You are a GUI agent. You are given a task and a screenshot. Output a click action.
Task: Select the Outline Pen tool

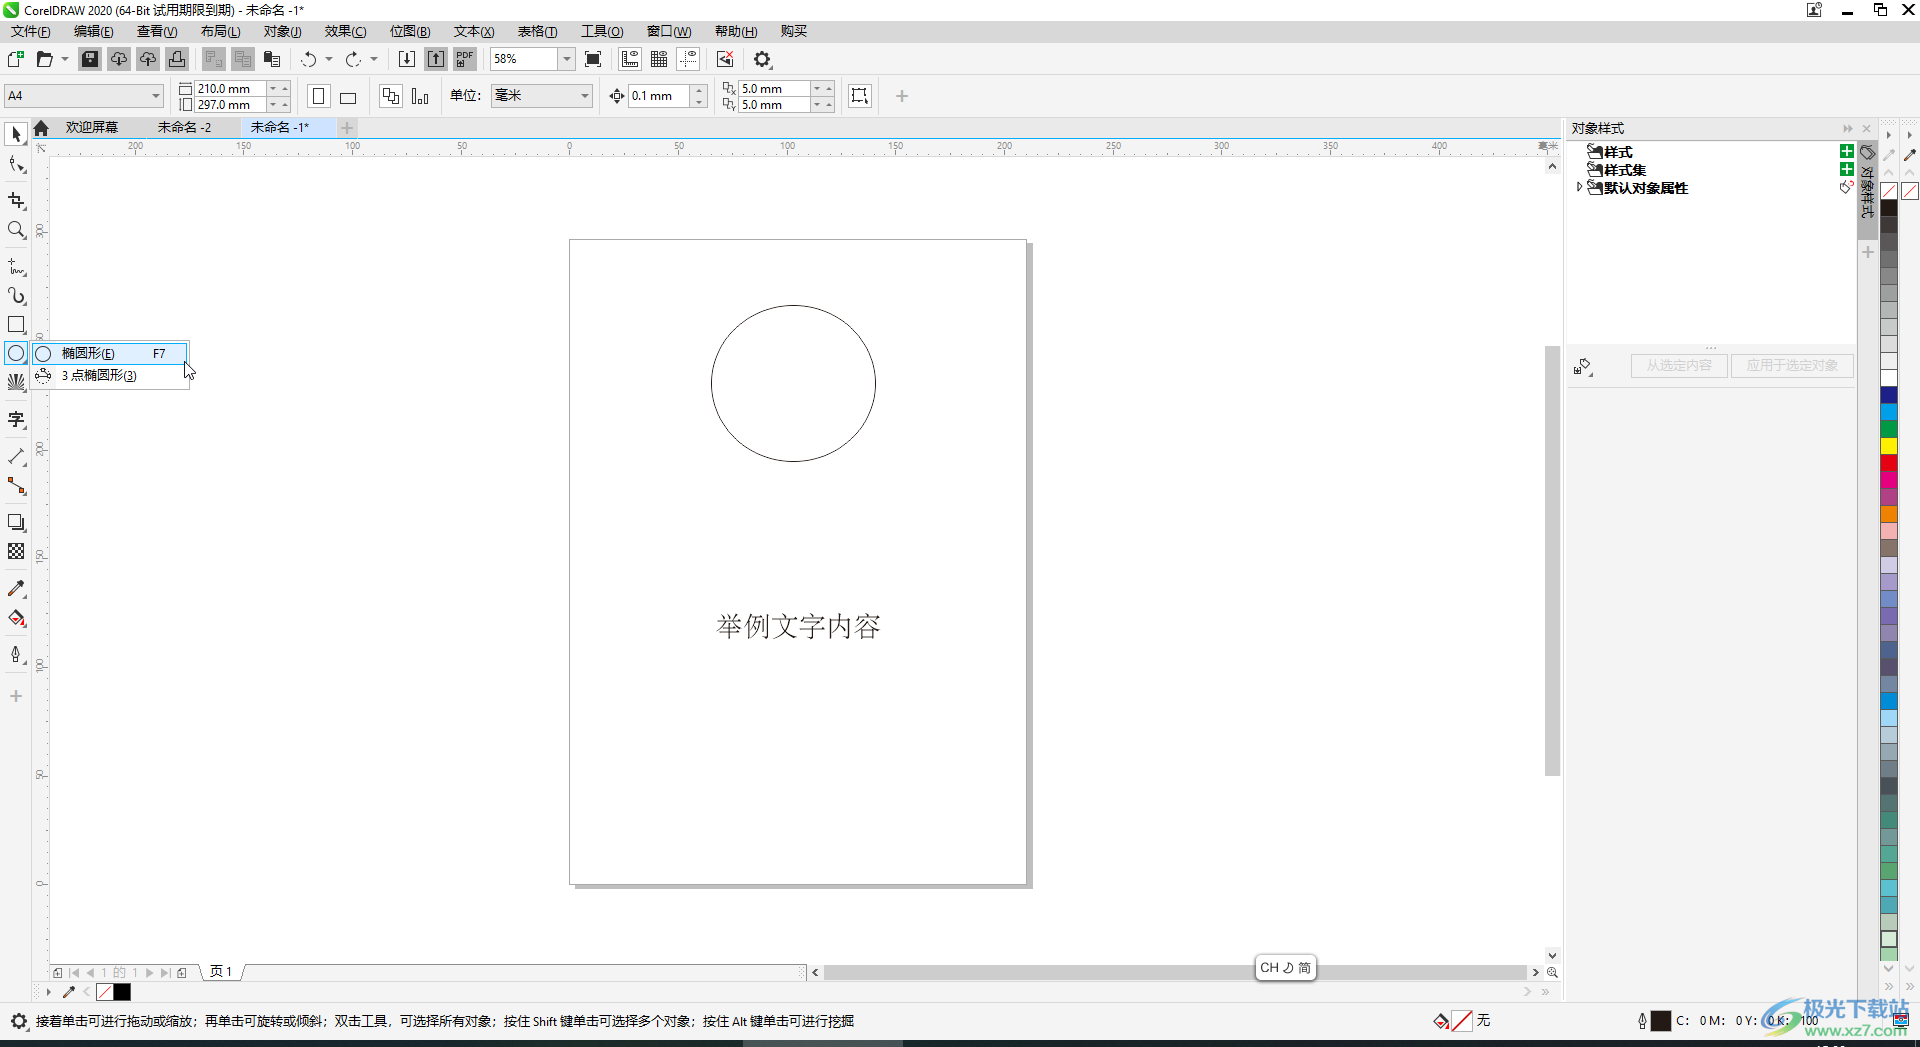pos(16,655)
